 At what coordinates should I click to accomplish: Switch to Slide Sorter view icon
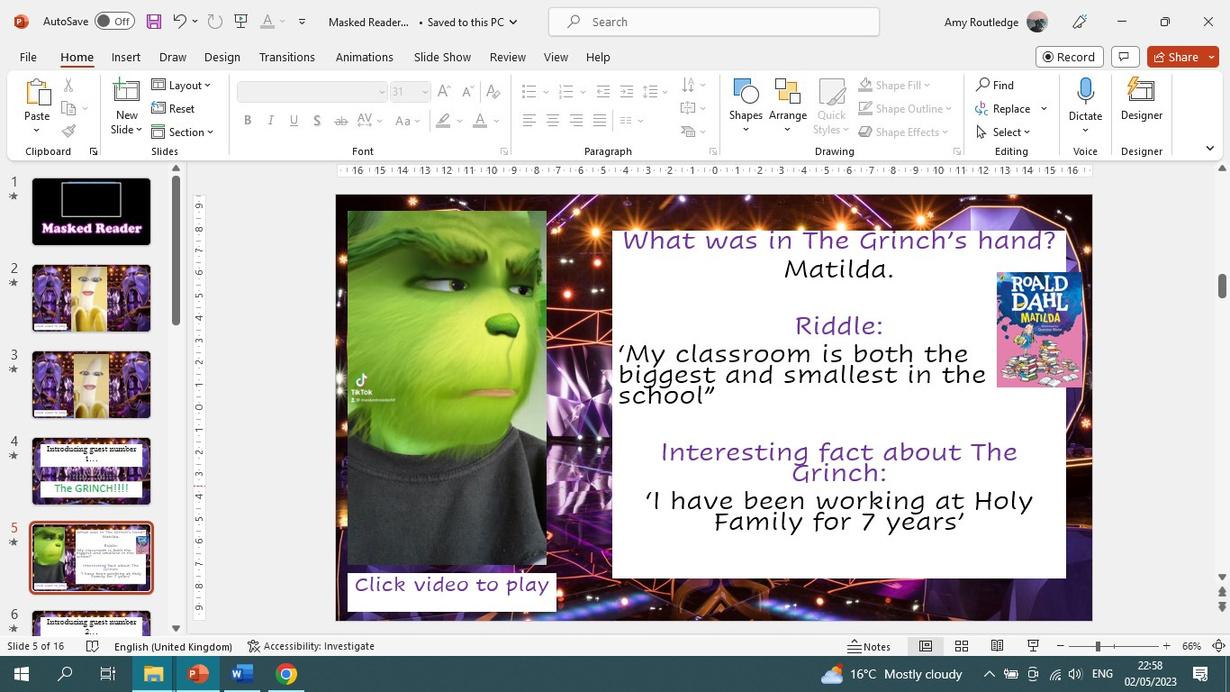pyautogui.click(x=961, y=646)
